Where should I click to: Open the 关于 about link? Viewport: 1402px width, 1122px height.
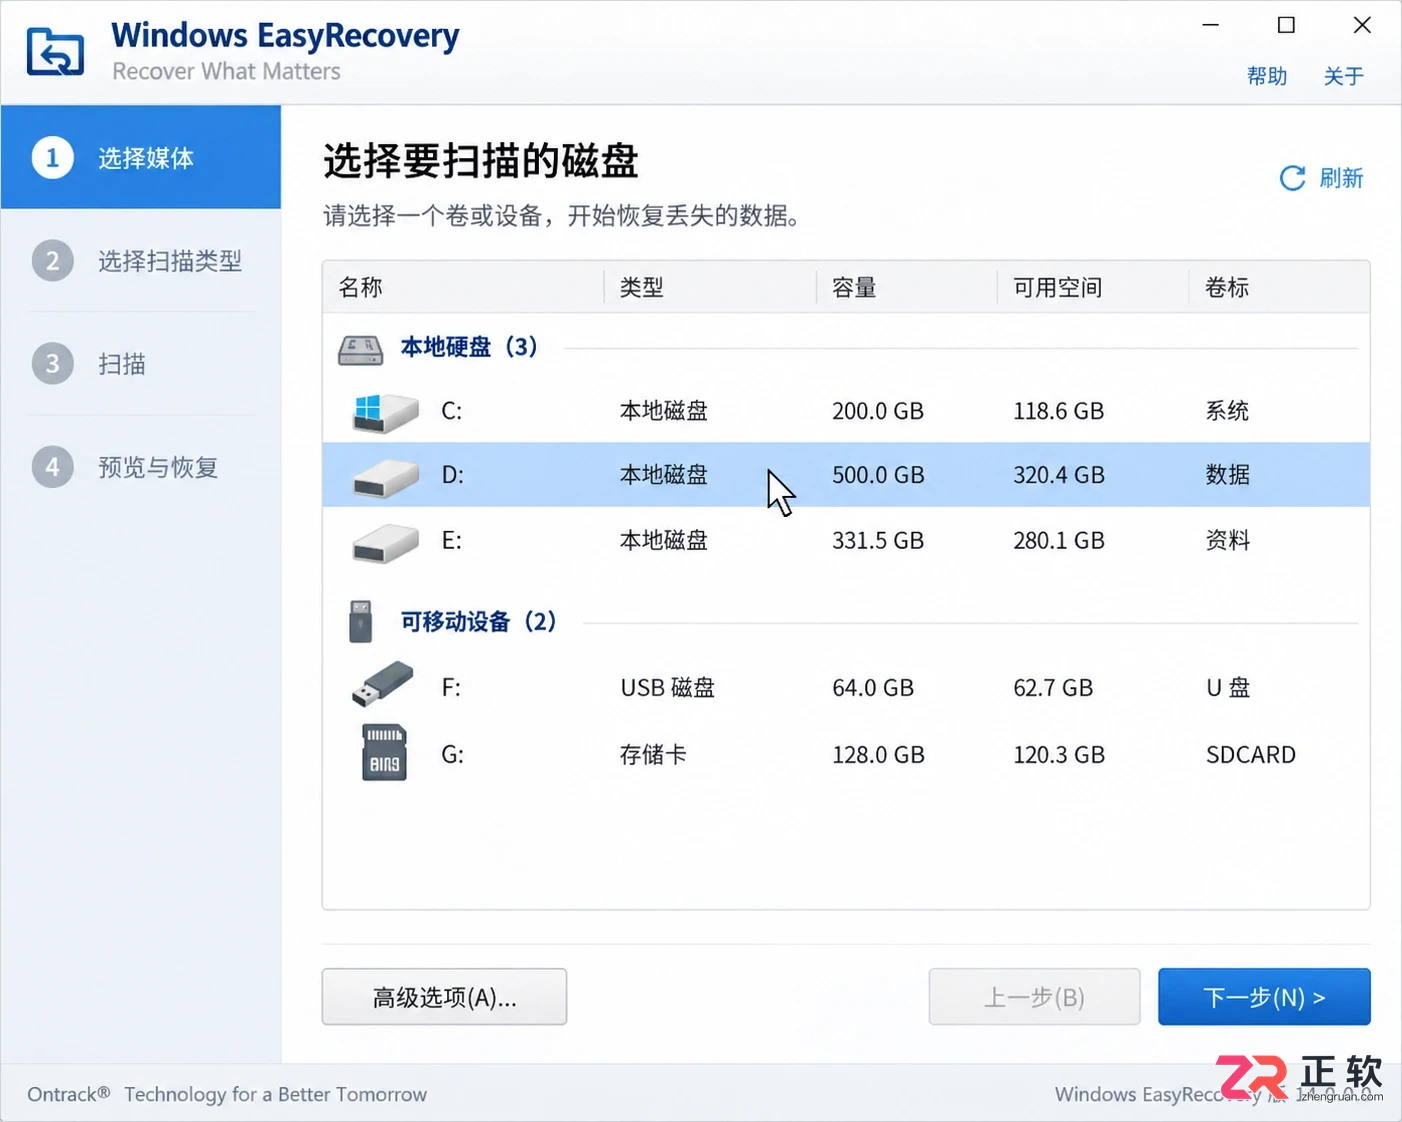click(1343, 76)
